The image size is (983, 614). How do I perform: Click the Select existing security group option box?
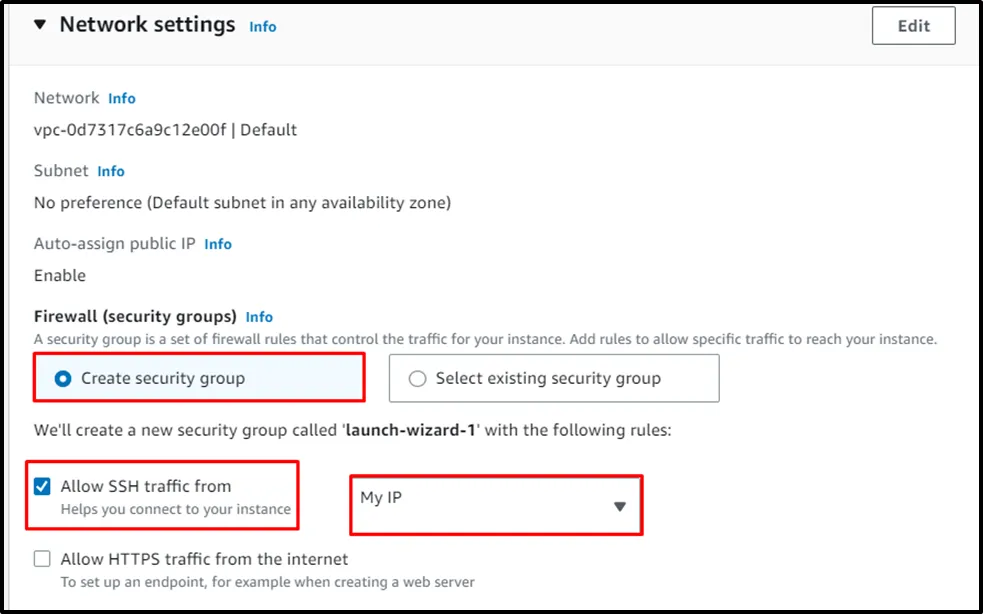(553, 379)
